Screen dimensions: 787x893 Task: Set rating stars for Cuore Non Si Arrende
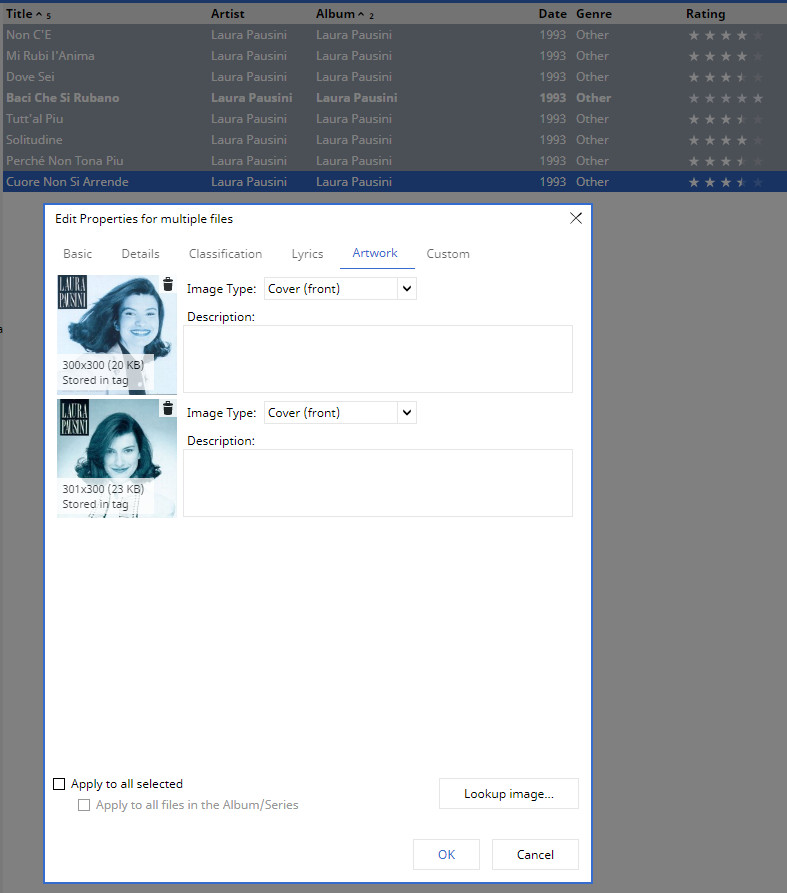click(x=725, y=183)
